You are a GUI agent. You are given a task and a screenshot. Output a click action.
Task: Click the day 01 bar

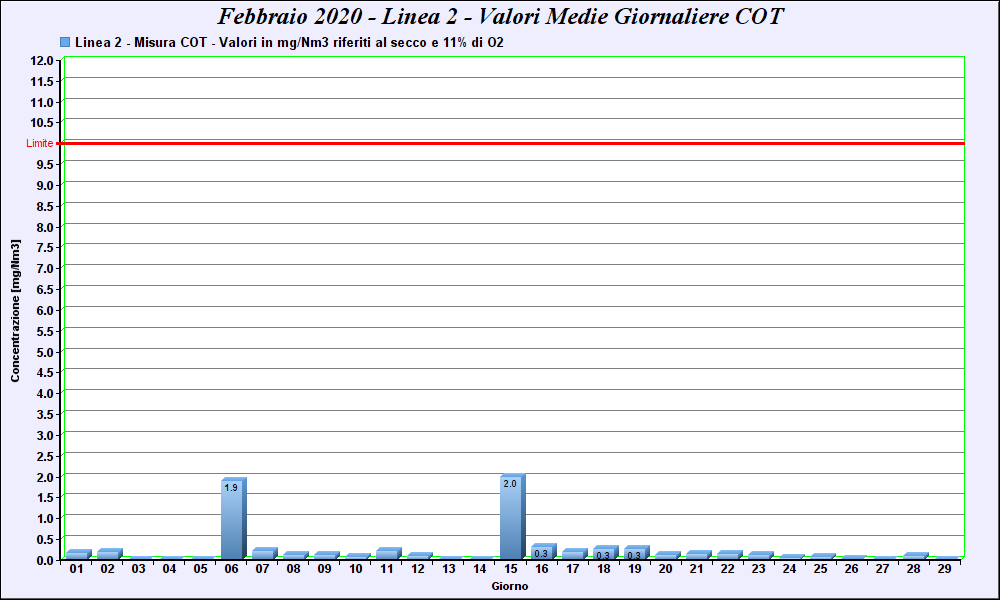[x=78, y=554]
